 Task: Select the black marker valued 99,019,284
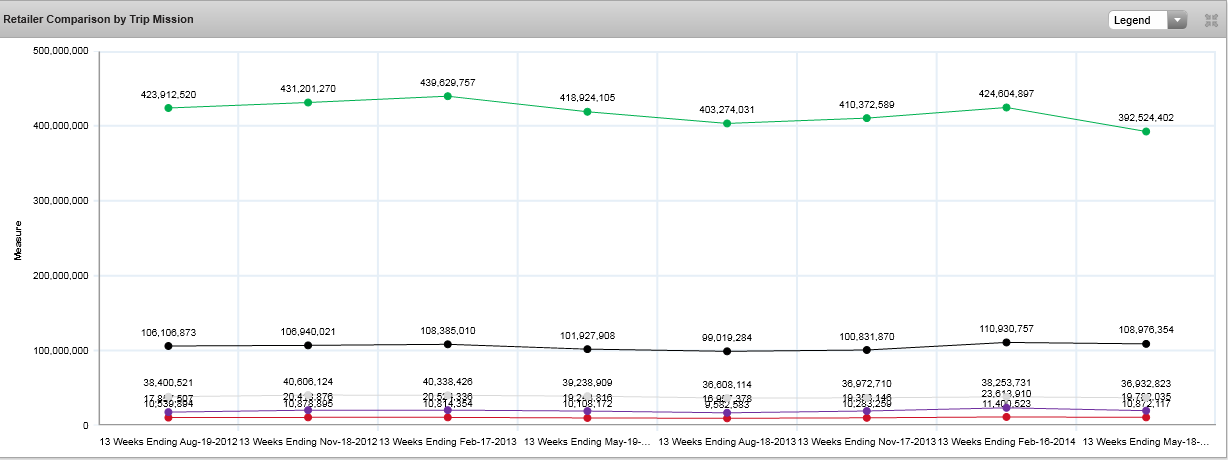click(727, 351)
